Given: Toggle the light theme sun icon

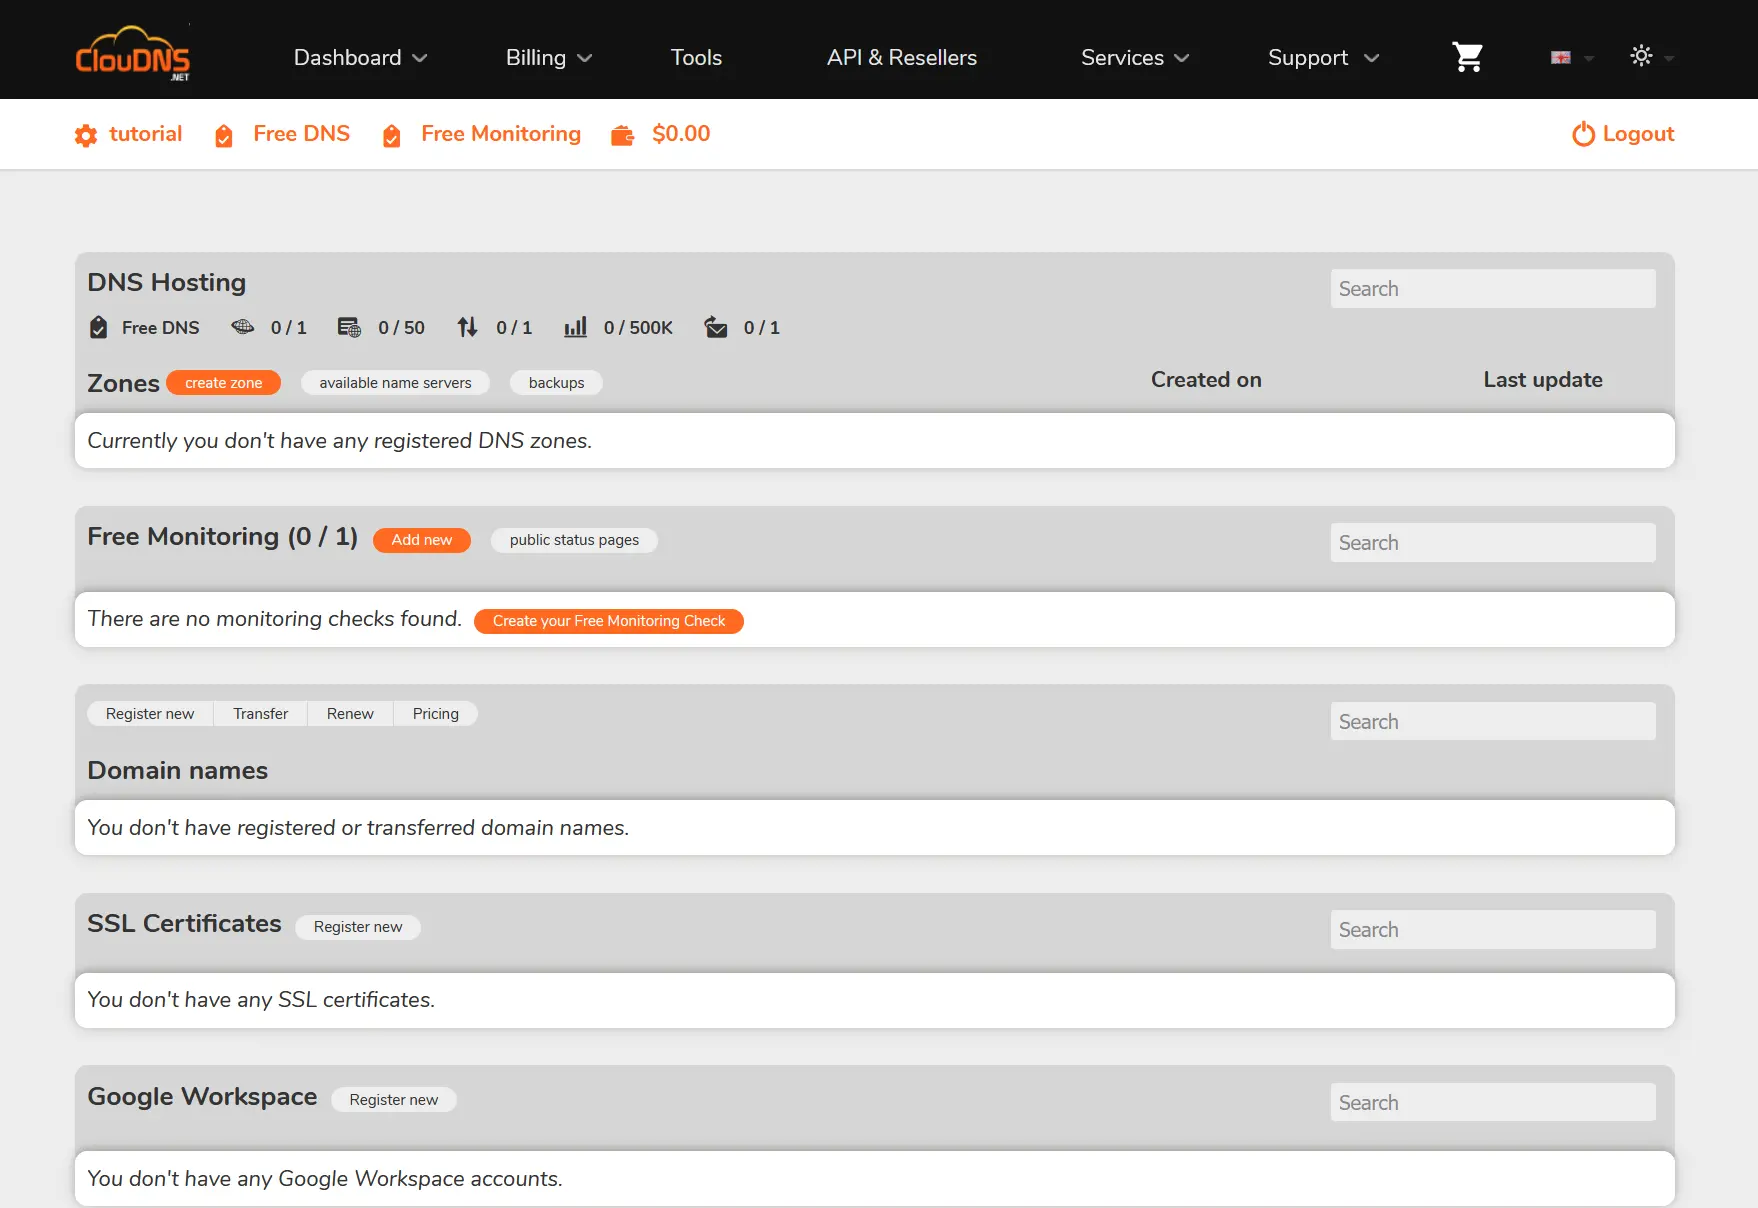Looking at the screenshot, I should pos(1641,56).
